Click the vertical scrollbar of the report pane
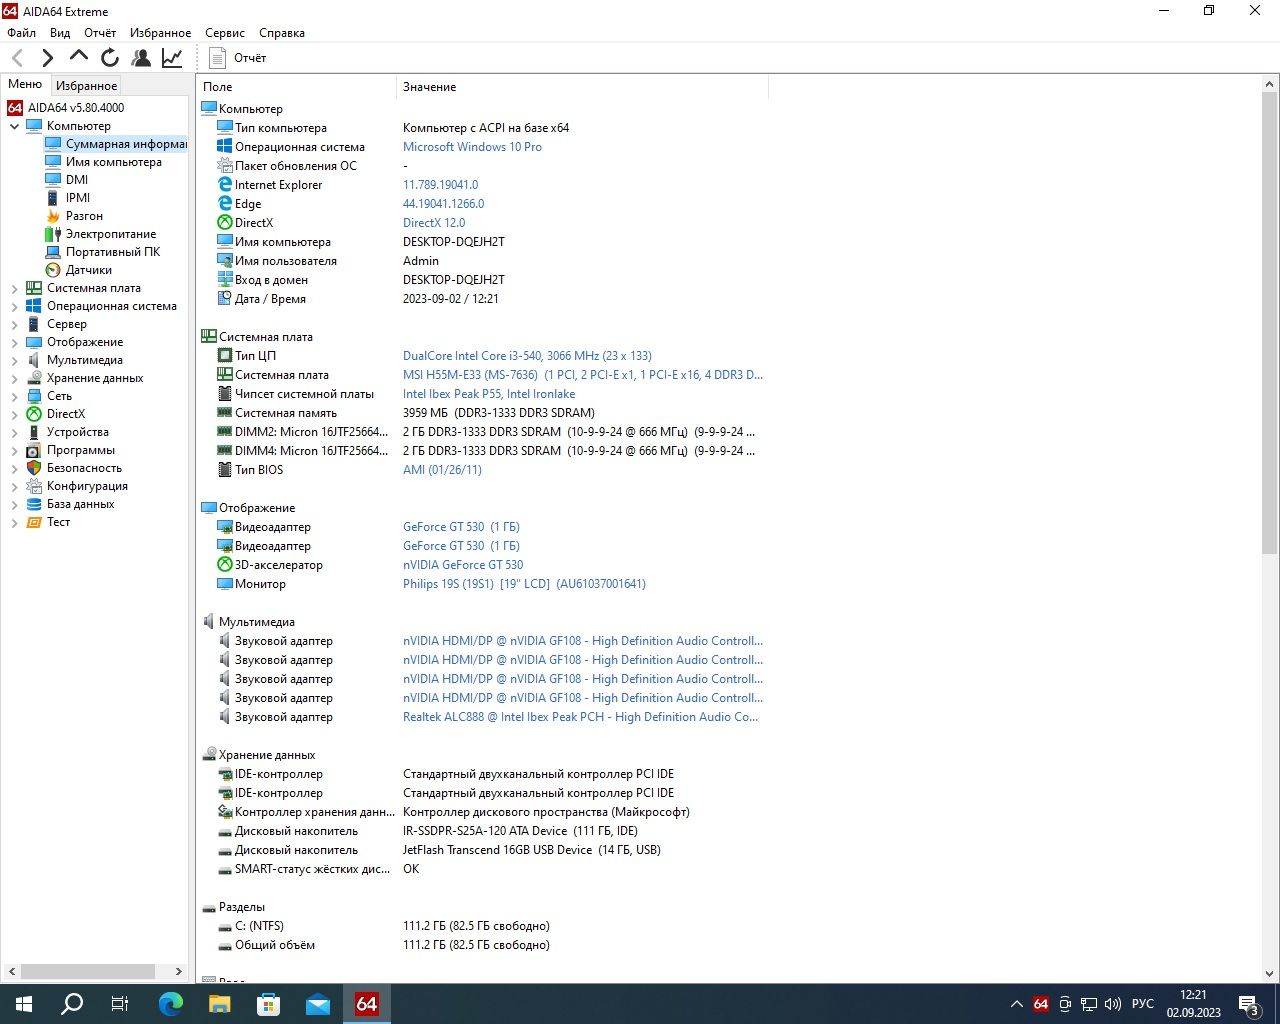Screen dimensions: 1280x1024 (1270, 325)
